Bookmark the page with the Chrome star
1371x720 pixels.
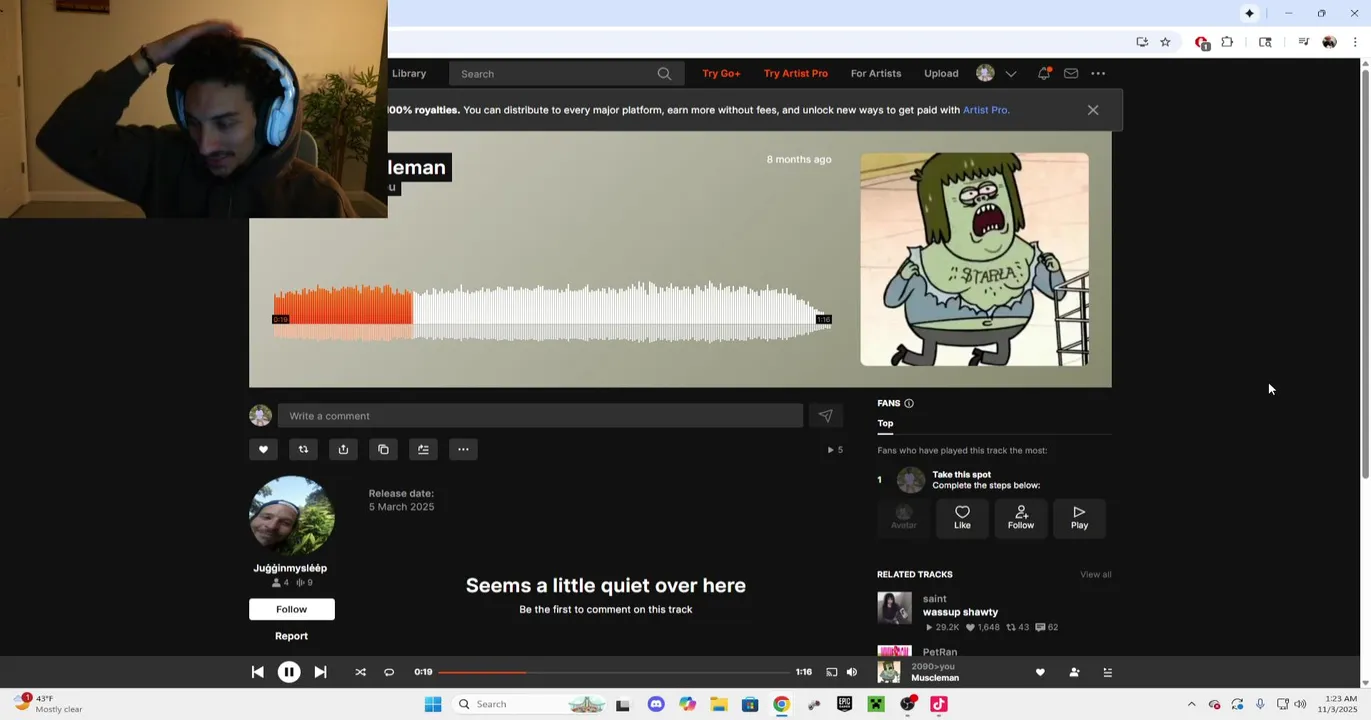1165,42
